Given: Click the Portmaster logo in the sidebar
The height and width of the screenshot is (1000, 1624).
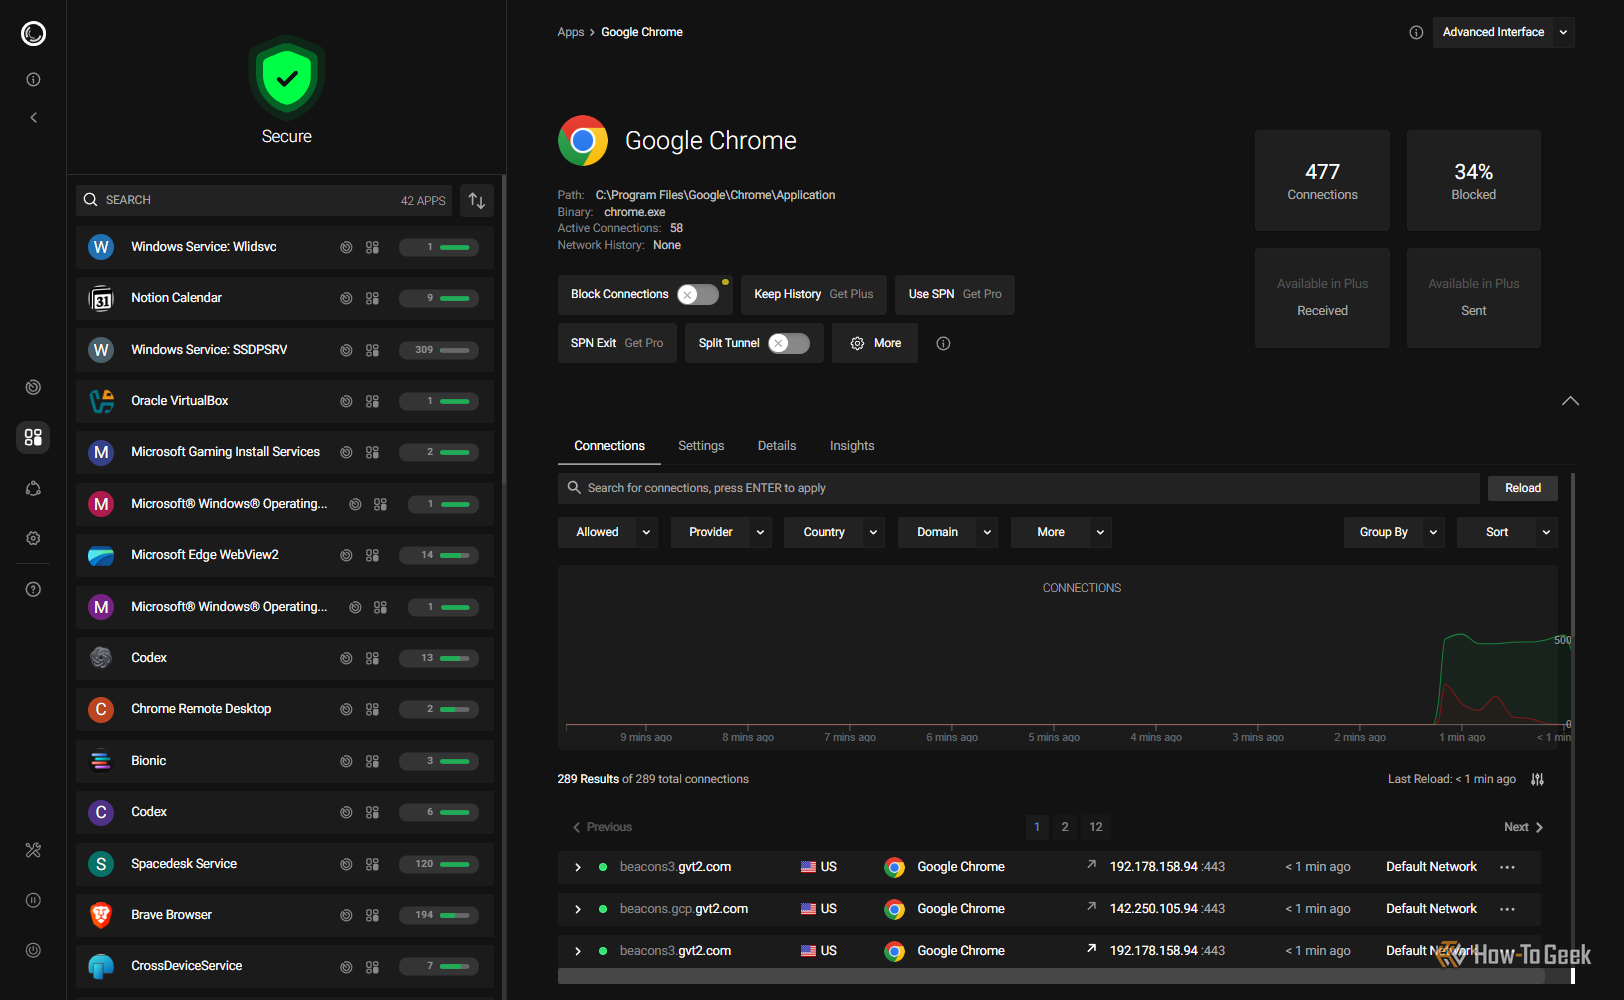Looking at the screenshot, I should [33, 34].
